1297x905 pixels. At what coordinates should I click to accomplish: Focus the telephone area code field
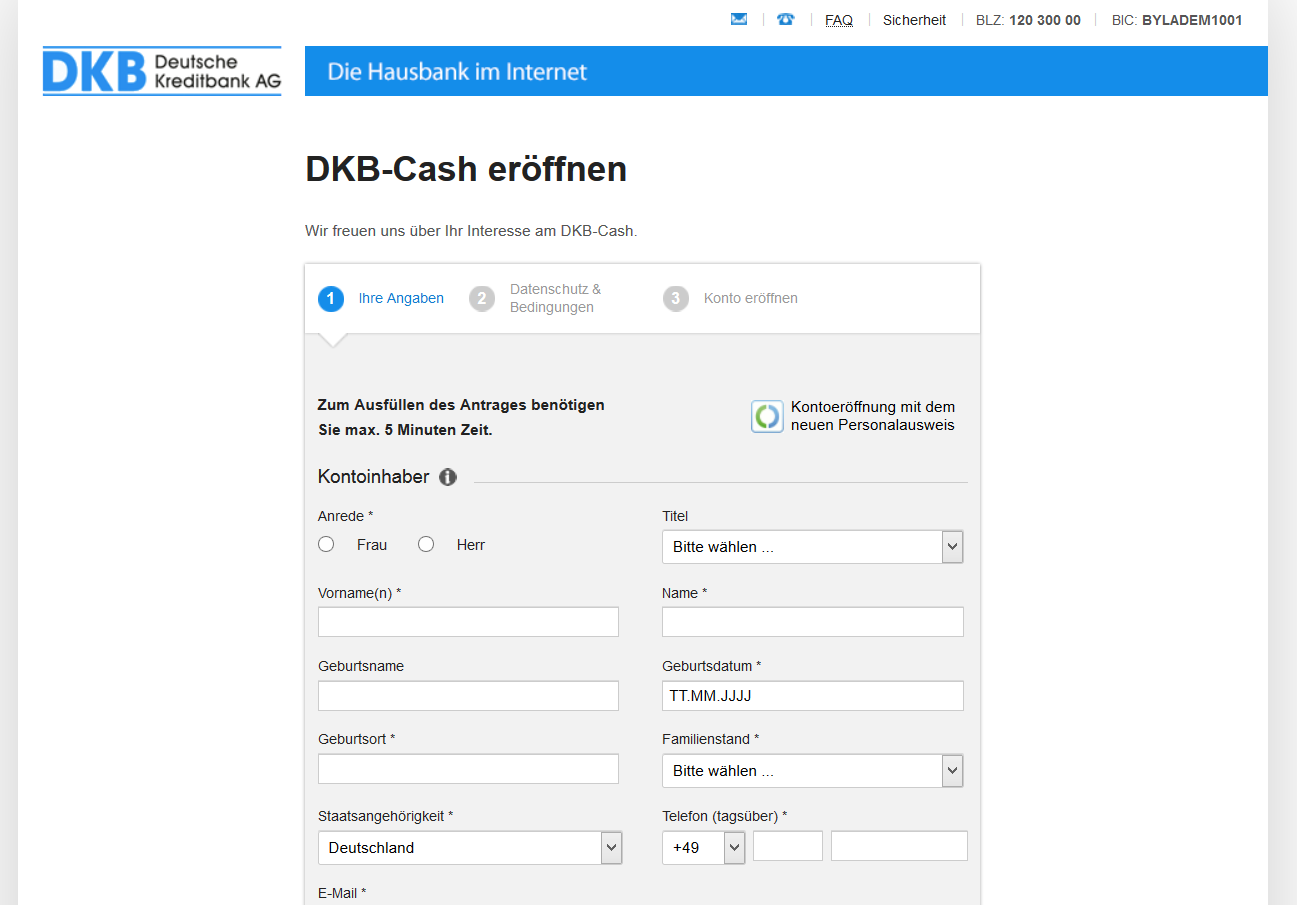click(x=788, y=846)
